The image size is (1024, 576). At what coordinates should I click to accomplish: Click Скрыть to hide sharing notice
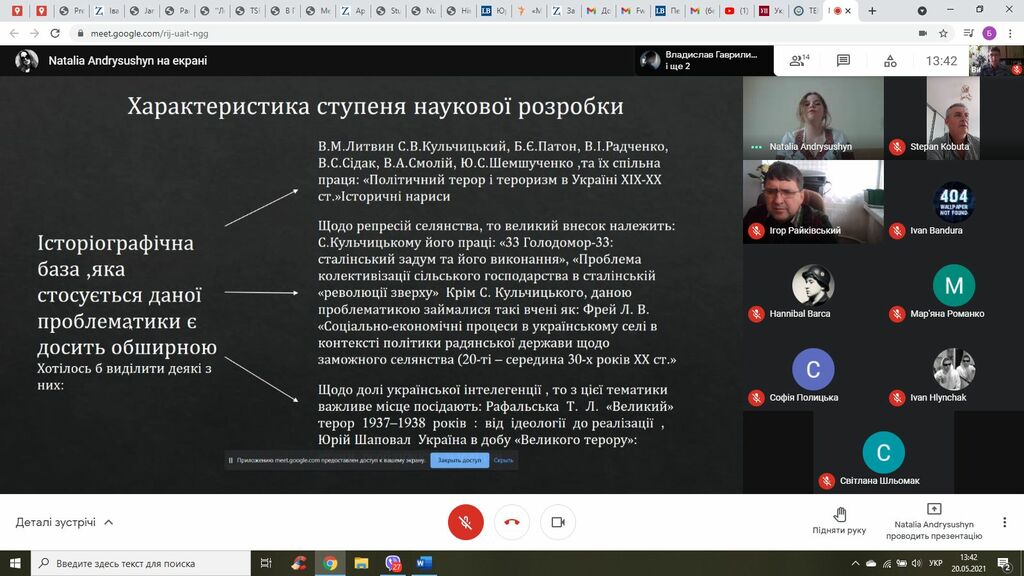tap(503, 461)
